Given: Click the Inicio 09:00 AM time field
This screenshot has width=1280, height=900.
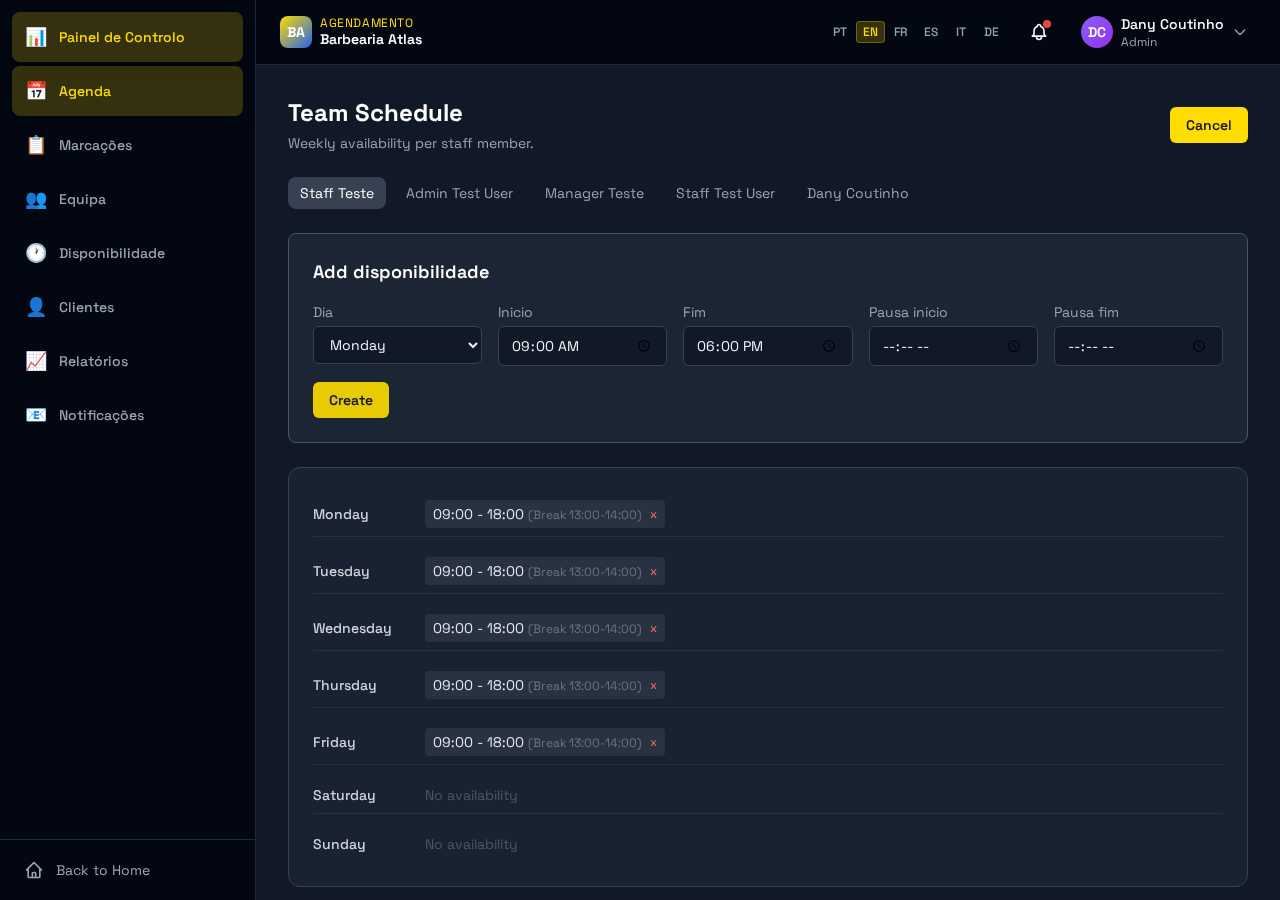Looking at the screenshot, I should coord(582,346).
